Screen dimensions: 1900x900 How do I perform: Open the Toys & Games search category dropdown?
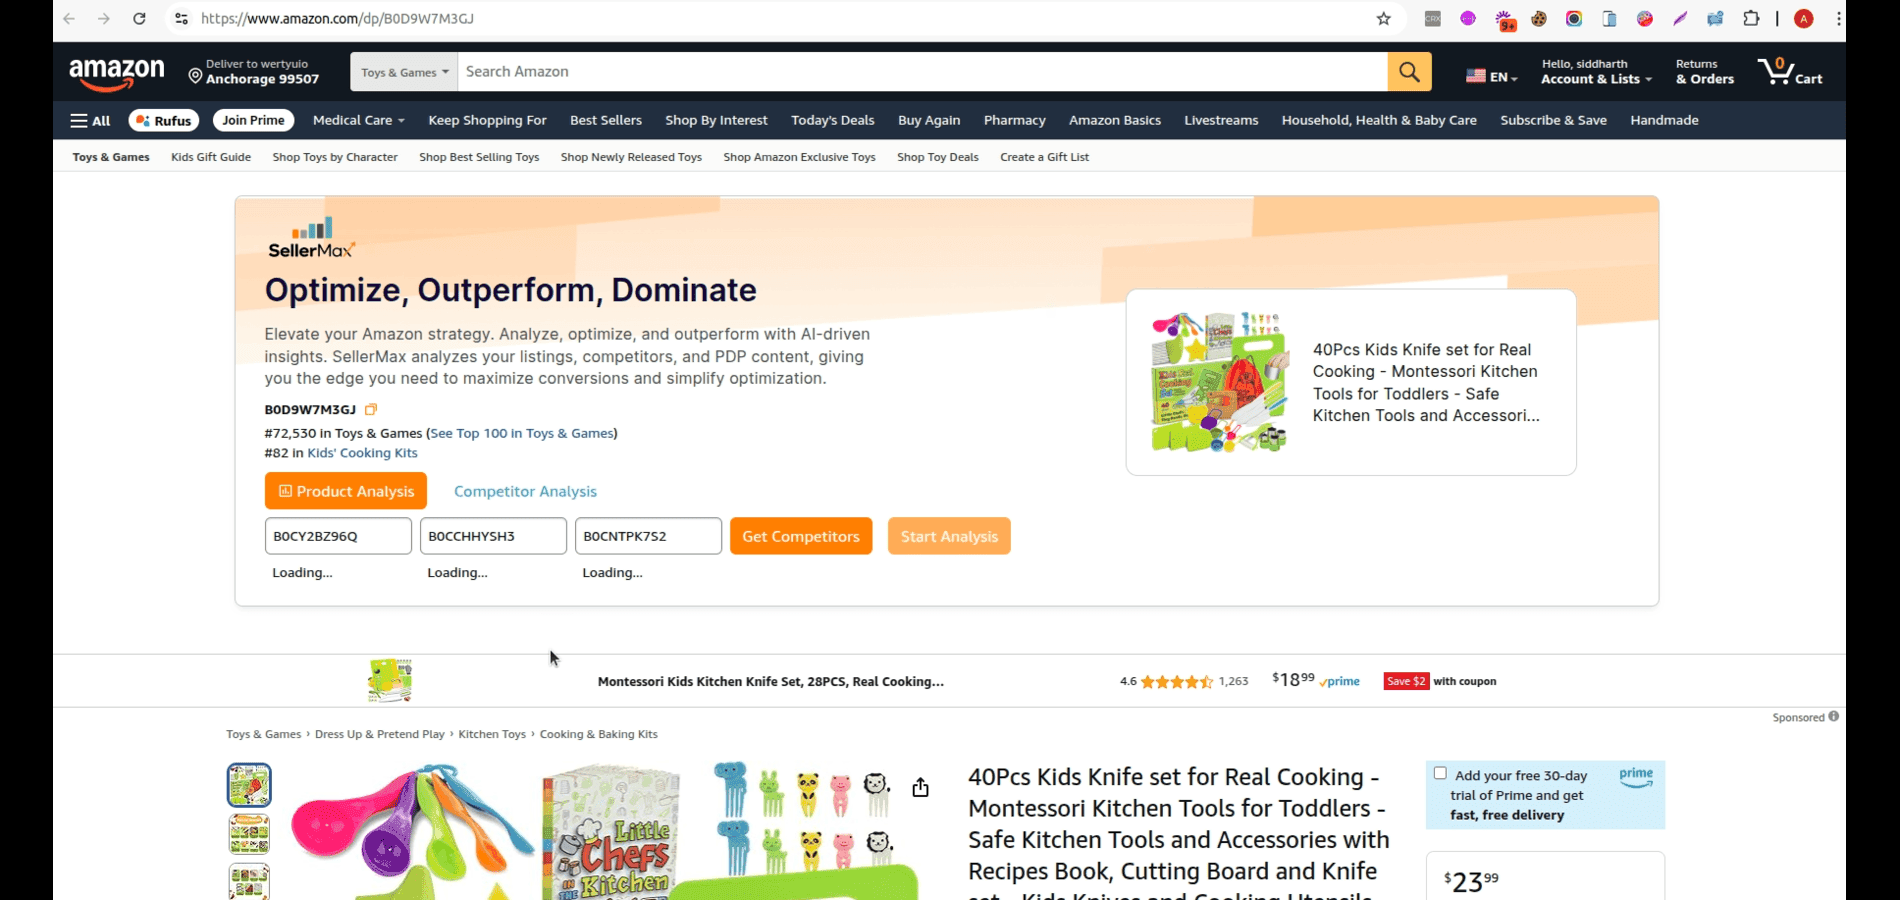[x=402, y=71]
